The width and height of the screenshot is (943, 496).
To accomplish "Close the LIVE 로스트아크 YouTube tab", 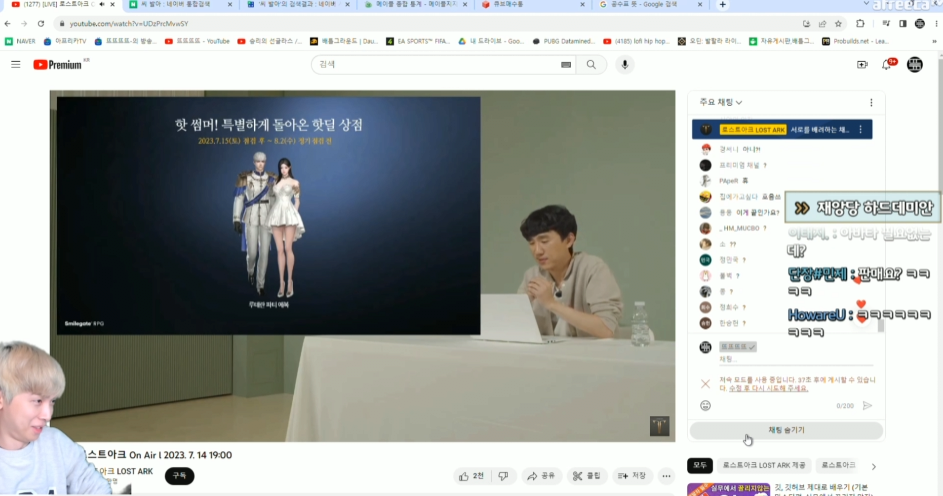I will click(x=112, y=4).
